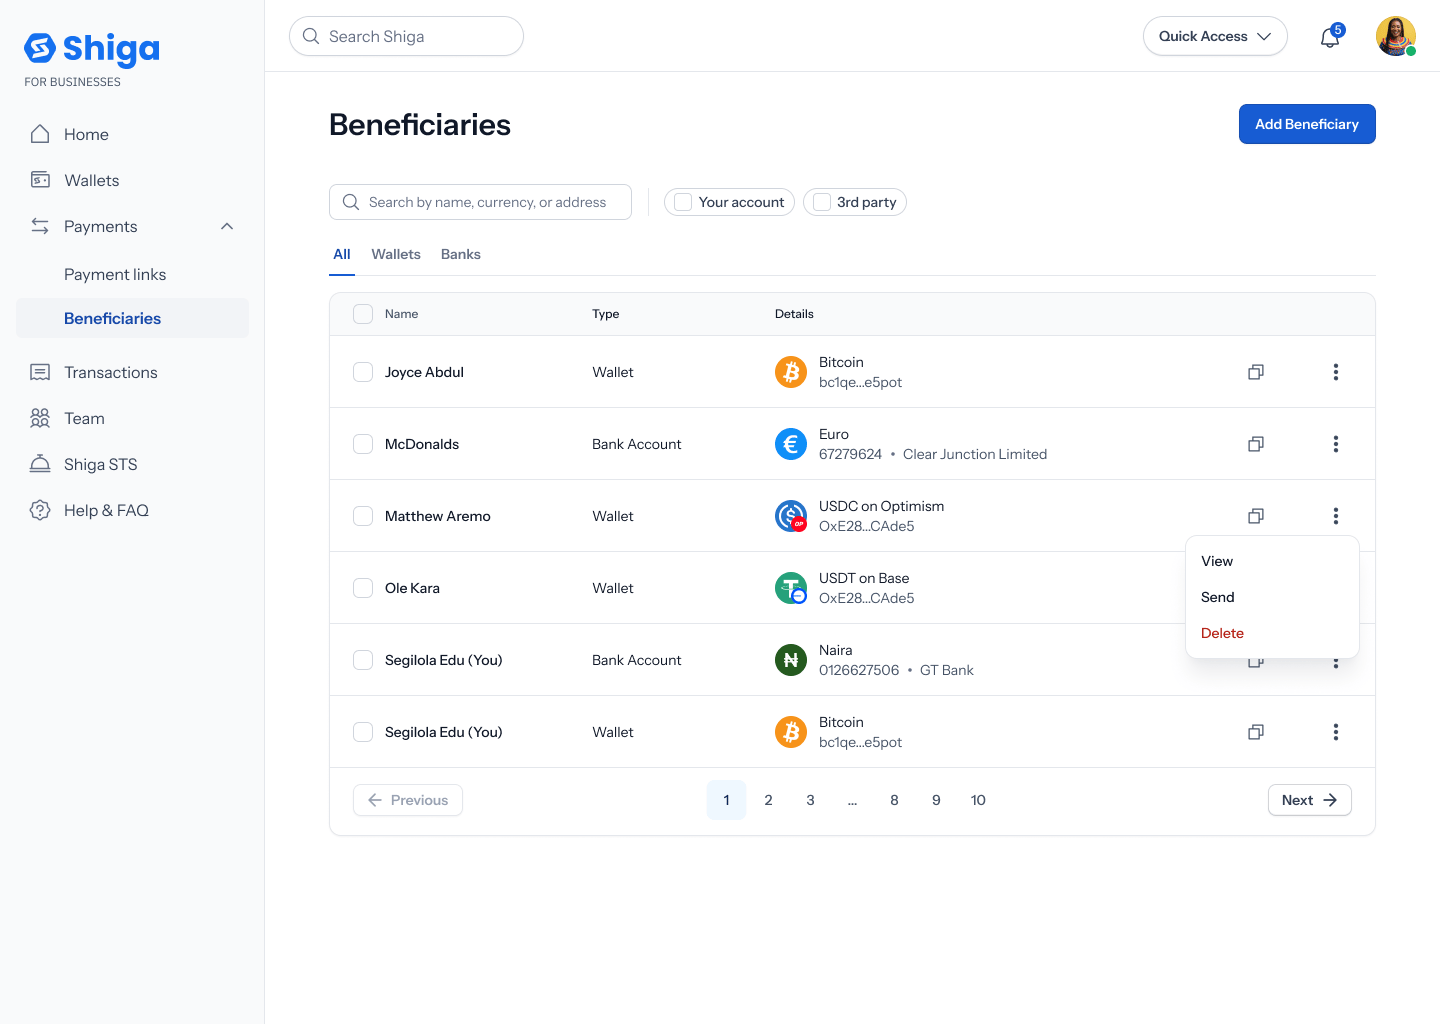Toggle the select-all checkbox in table header
This screenshot has width=1440, height=1024.
click(x=363, y=314)
